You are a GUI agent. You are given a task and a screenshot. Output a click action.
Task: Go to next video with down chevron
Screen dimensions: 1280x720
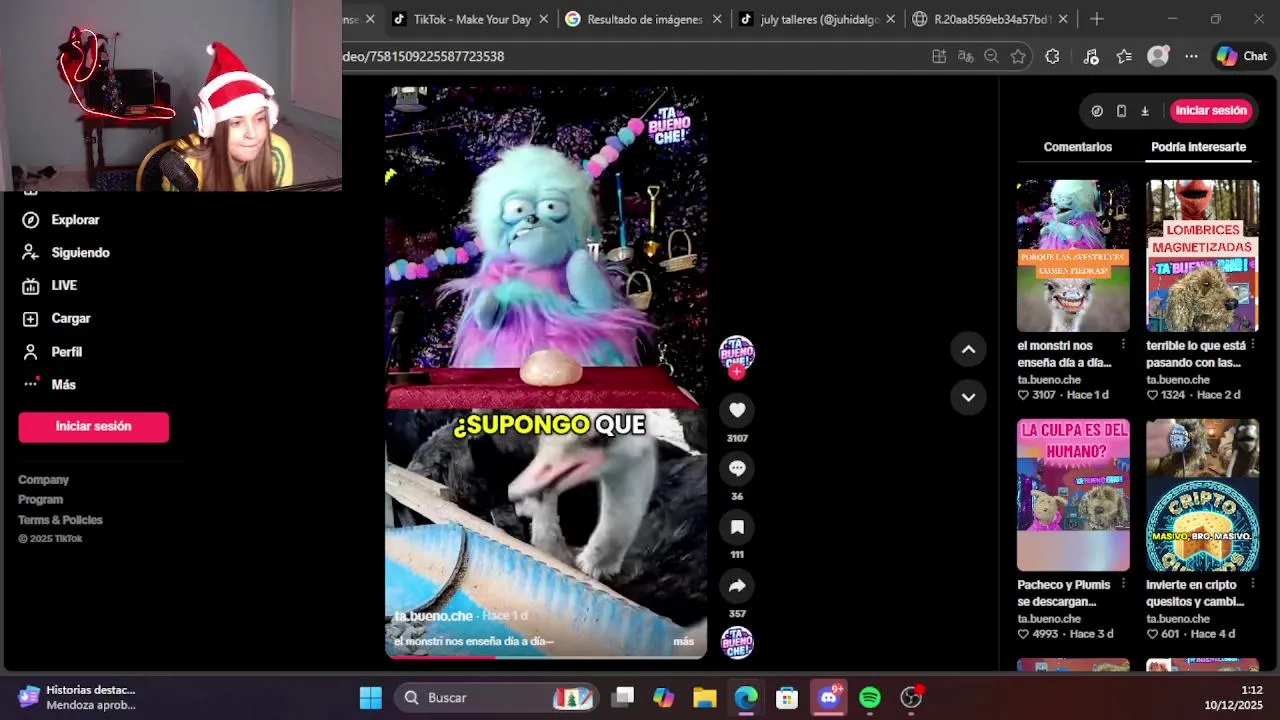968,397
